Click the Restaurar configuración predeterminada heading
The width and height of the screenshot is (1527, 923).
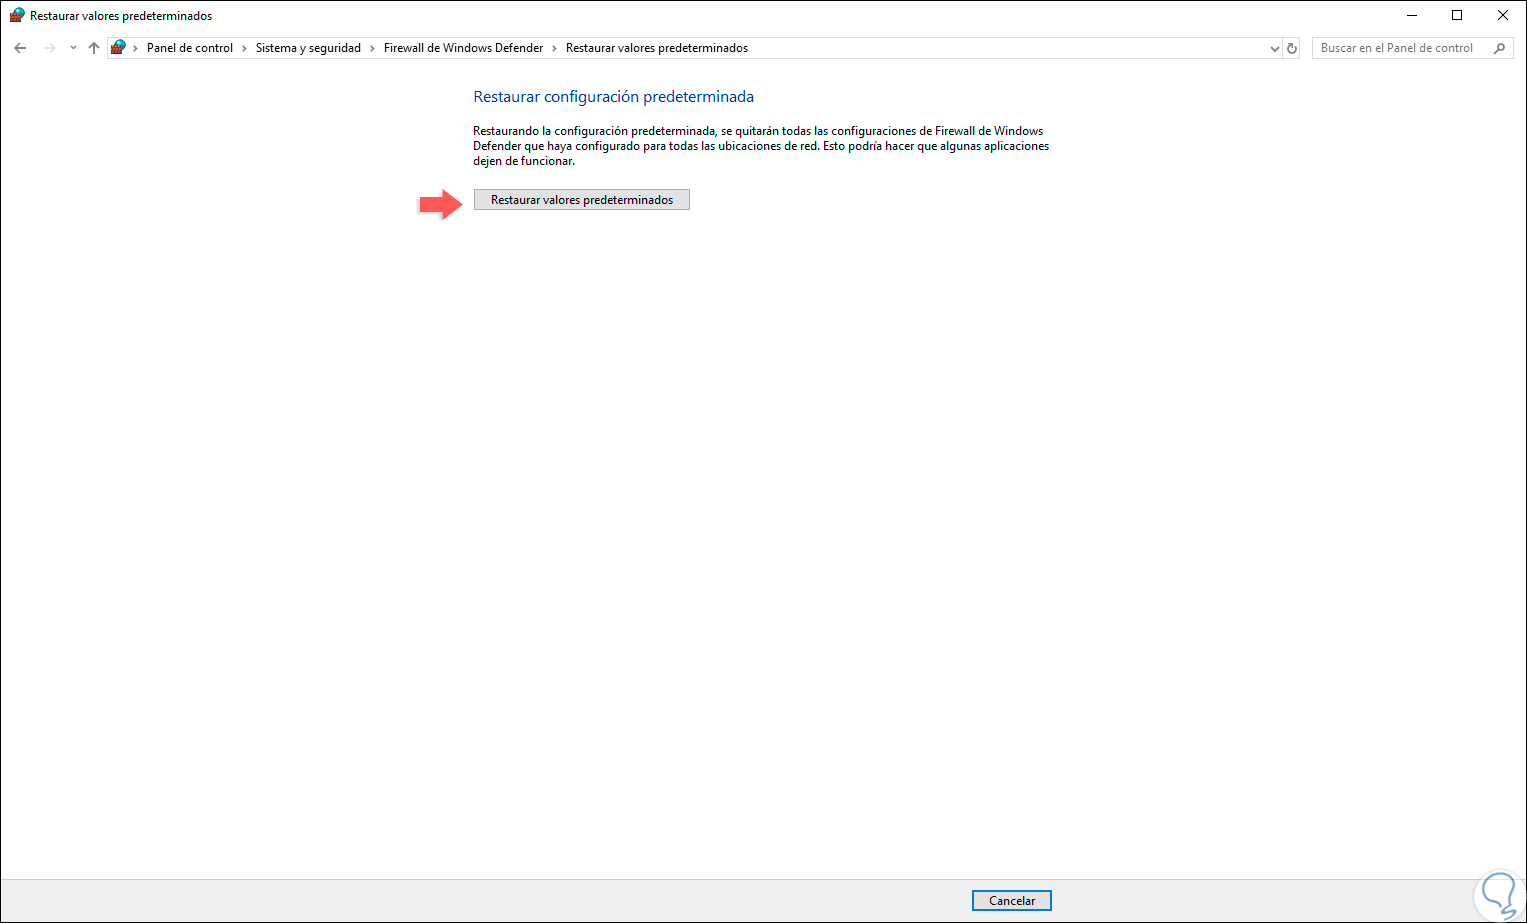pyautogui.click(x=613, y=97)
